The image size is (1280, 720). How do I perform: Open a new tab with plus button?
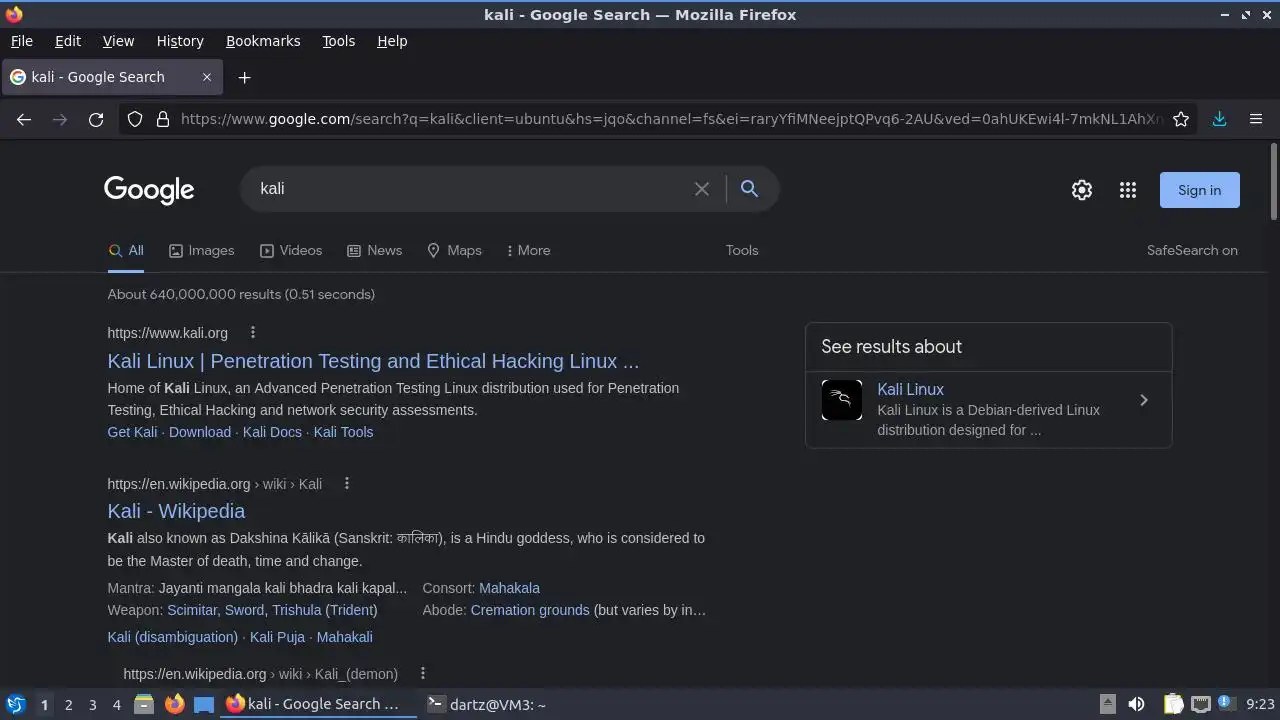[244, 77]
